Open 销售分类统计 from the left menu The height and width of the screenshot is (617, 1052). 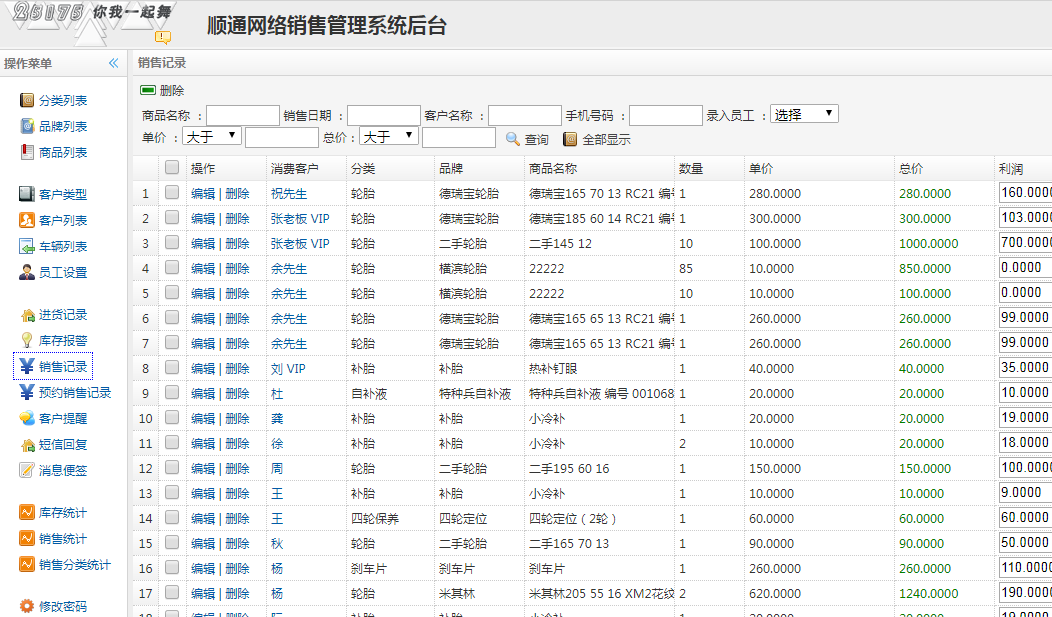pyautogui.click(x=74, y=565)
